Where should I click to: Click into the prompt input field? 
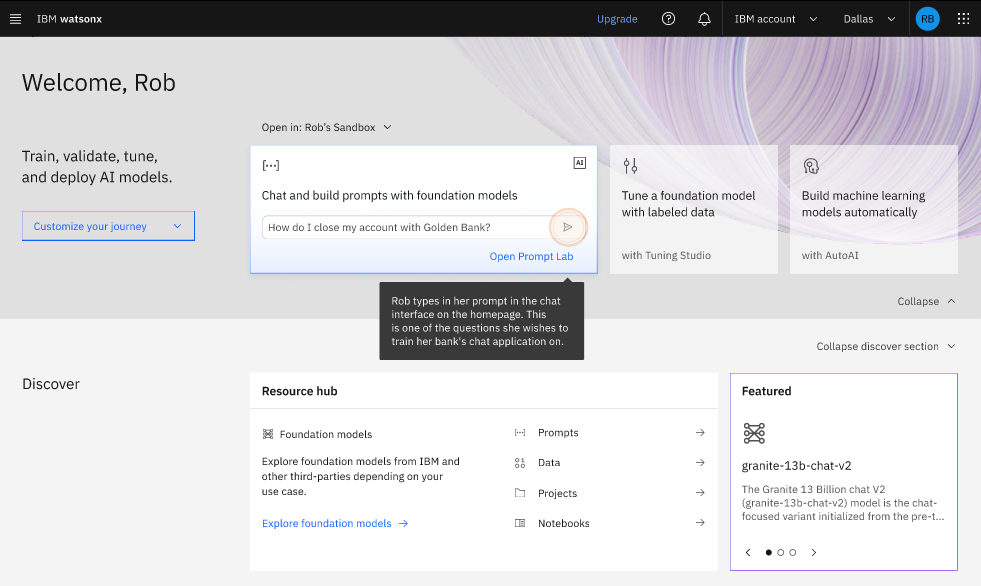pyautogui.click(x=407, y=227)
